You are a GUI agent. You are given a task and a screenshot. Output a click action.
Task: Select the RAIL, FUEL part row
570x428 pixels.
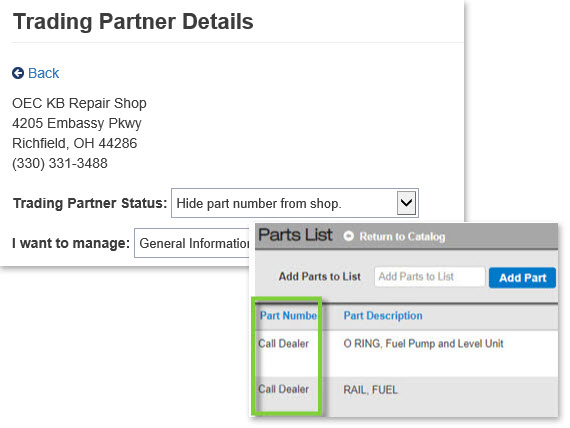tap(406, 397)
